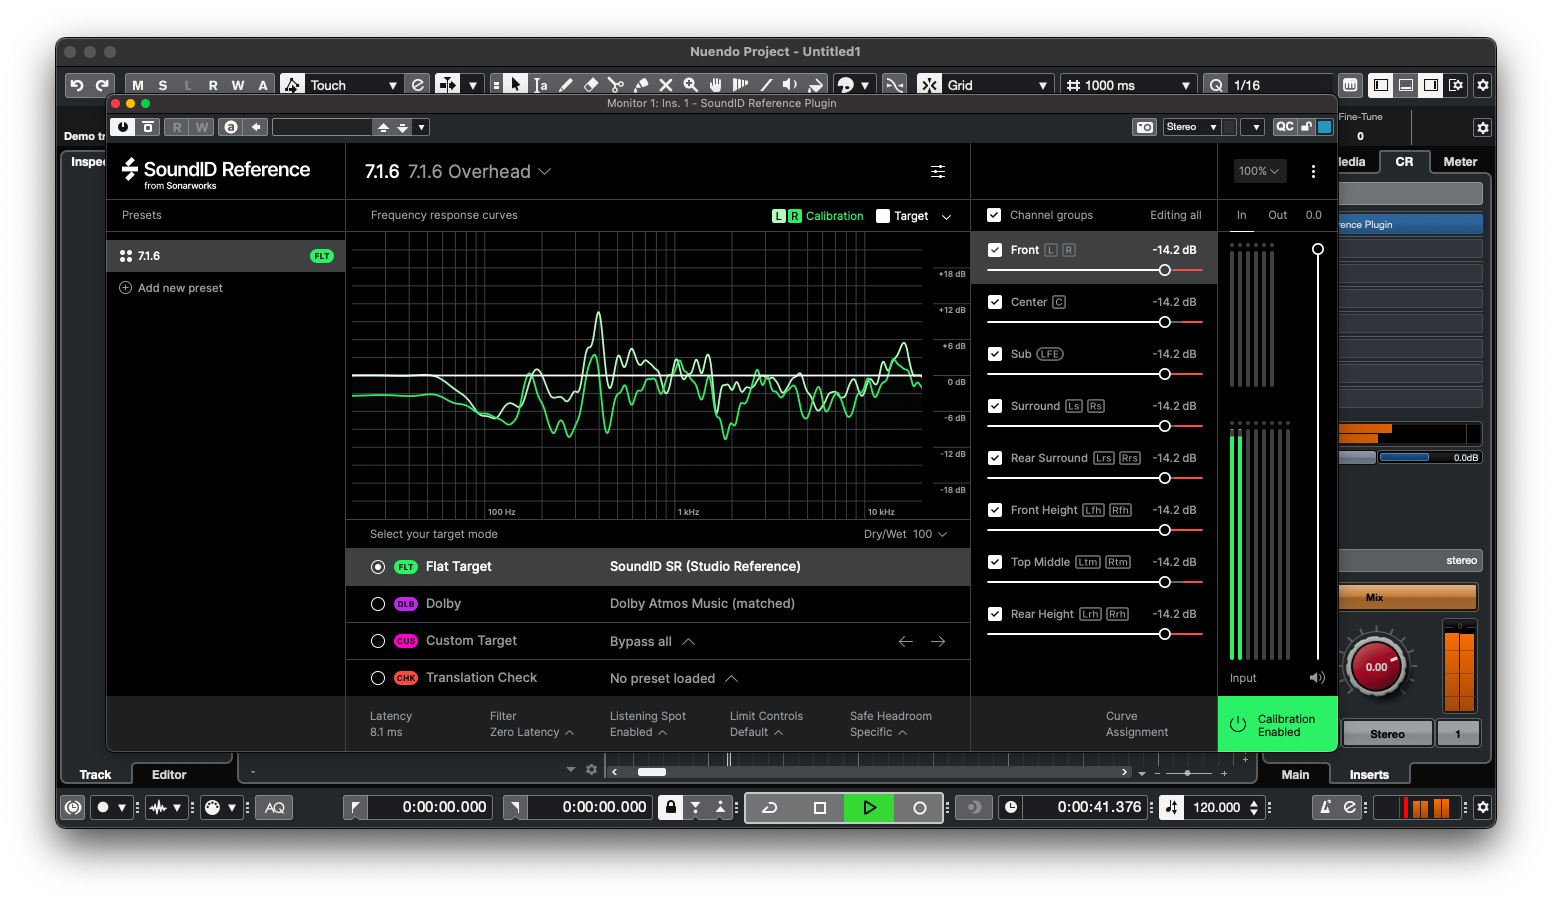This screenshot has width=1552, height=902.
Task: Open the 100% zoom dropdown
Action: click(x=1259, y=171)
